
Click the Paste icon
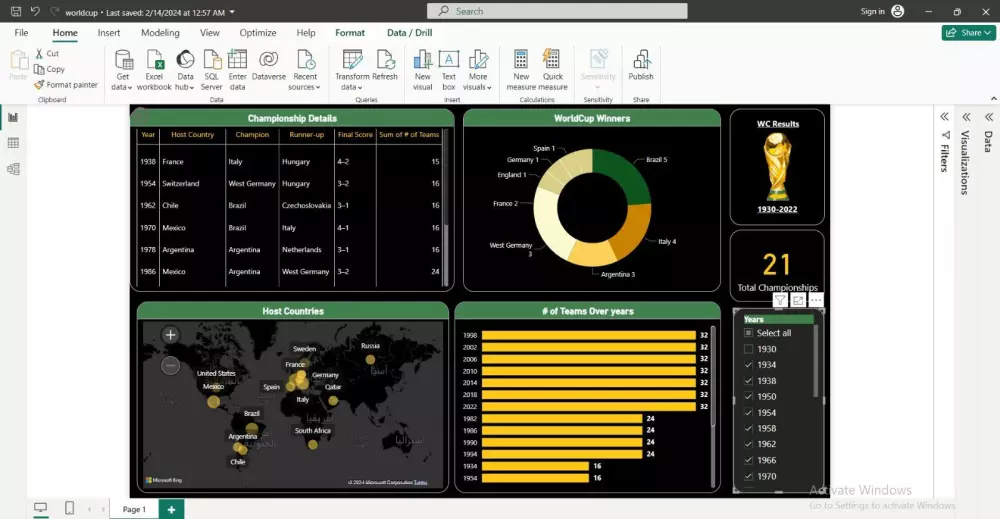click(x=18, y=66)
